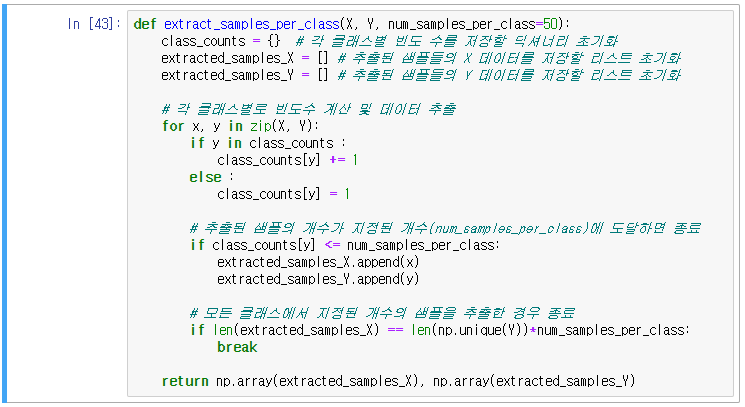Click 'if class_counts[y] <= num_samples_per_class:' line
This screenshot has width=745, height=407.
344,245
